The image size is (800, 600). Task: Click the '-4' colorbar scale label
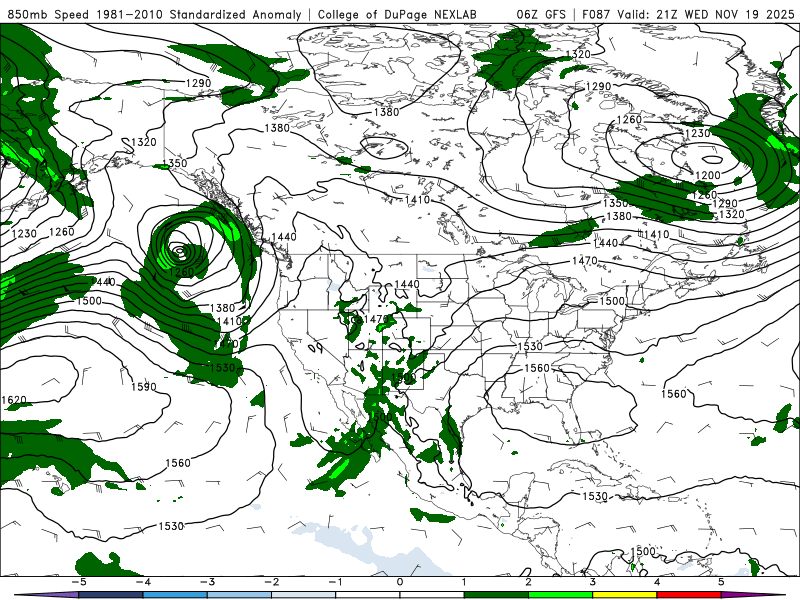point(142,582)
